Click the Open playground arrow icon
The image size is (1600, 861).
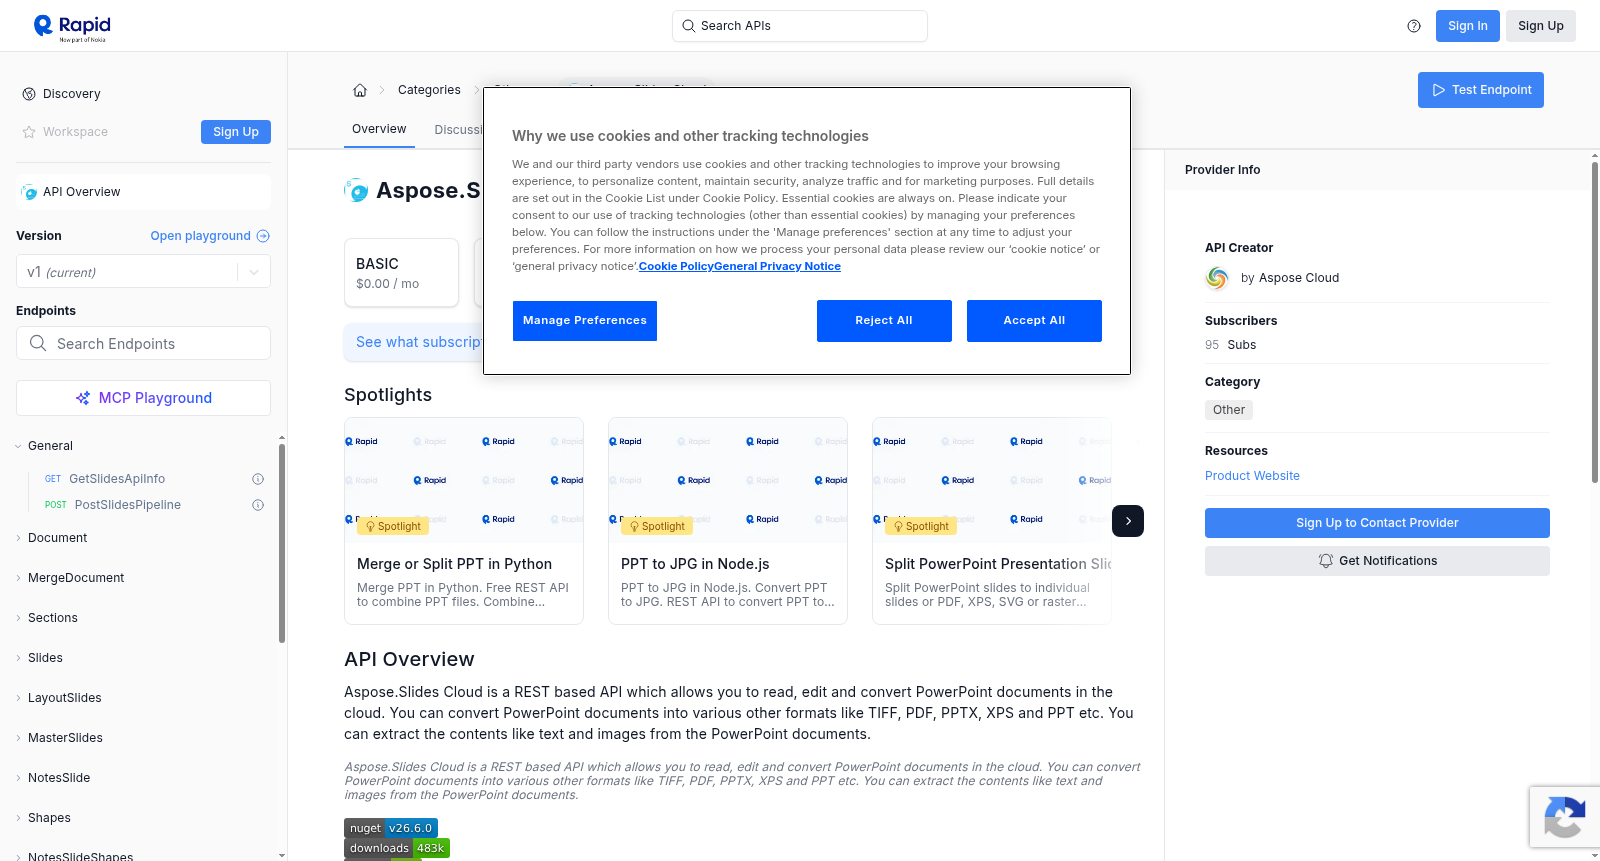coord(263,236)
